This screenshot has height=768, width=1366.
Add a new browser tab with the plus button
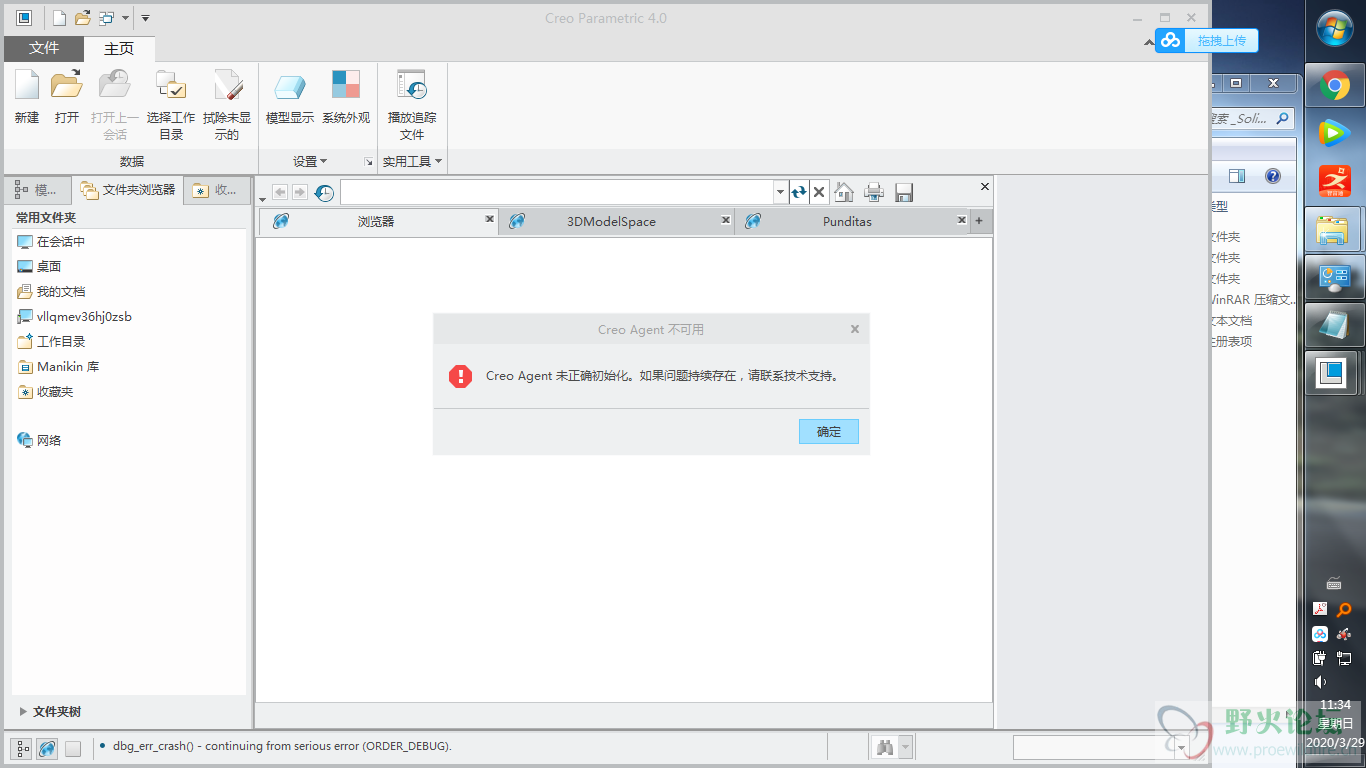coord(979,221)
